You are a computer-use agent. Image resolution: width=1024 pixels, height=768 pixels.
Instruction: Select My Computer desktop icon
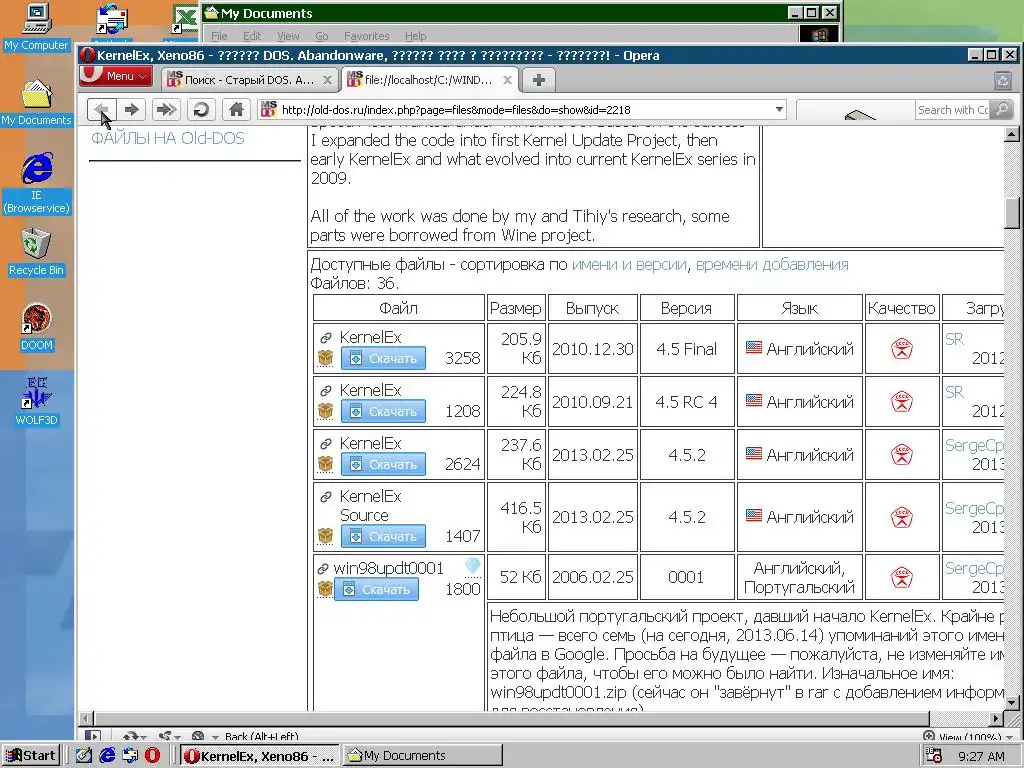(36, 27)
